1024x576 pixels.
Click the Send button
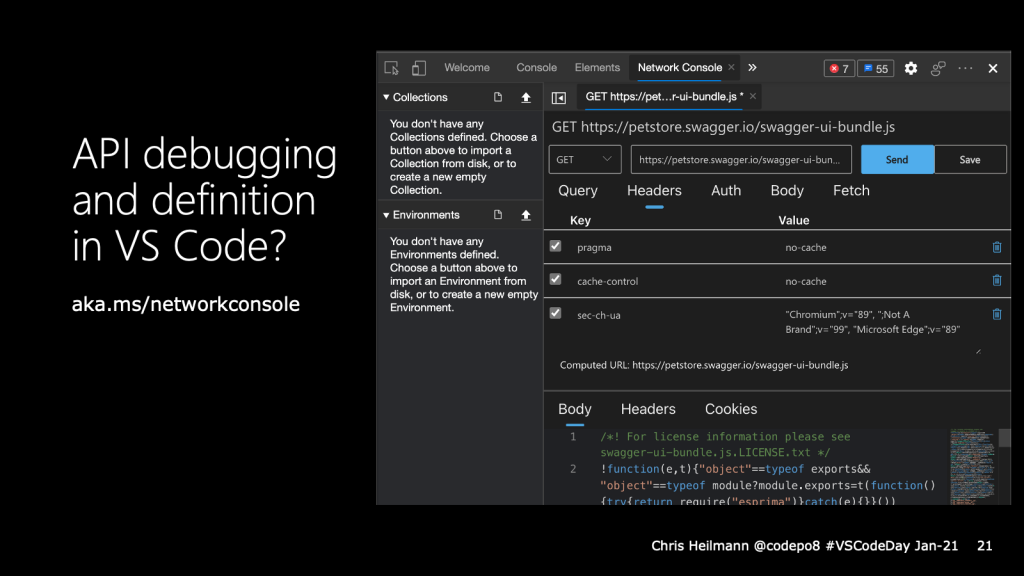(897, 159)
